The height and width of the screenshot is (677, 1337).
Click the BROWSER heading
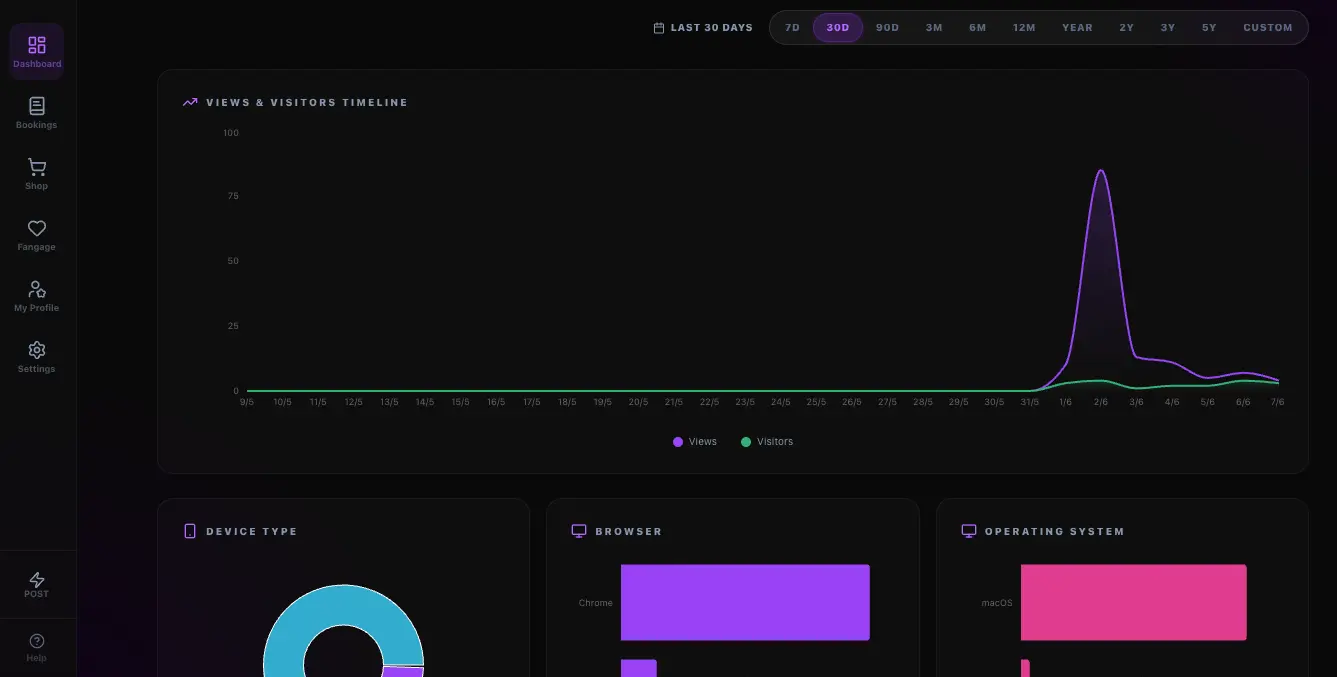click(628, 531)
